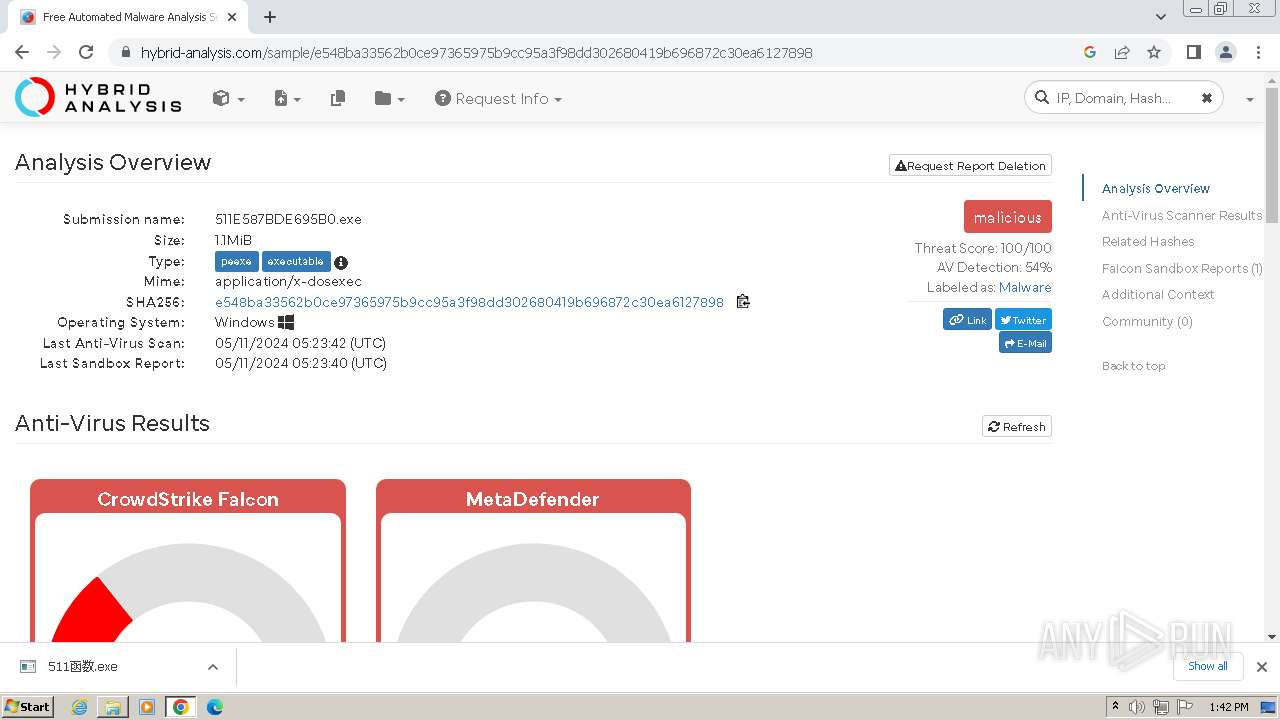
Task: Close the downloads bar
Action: pos(1261,667)
